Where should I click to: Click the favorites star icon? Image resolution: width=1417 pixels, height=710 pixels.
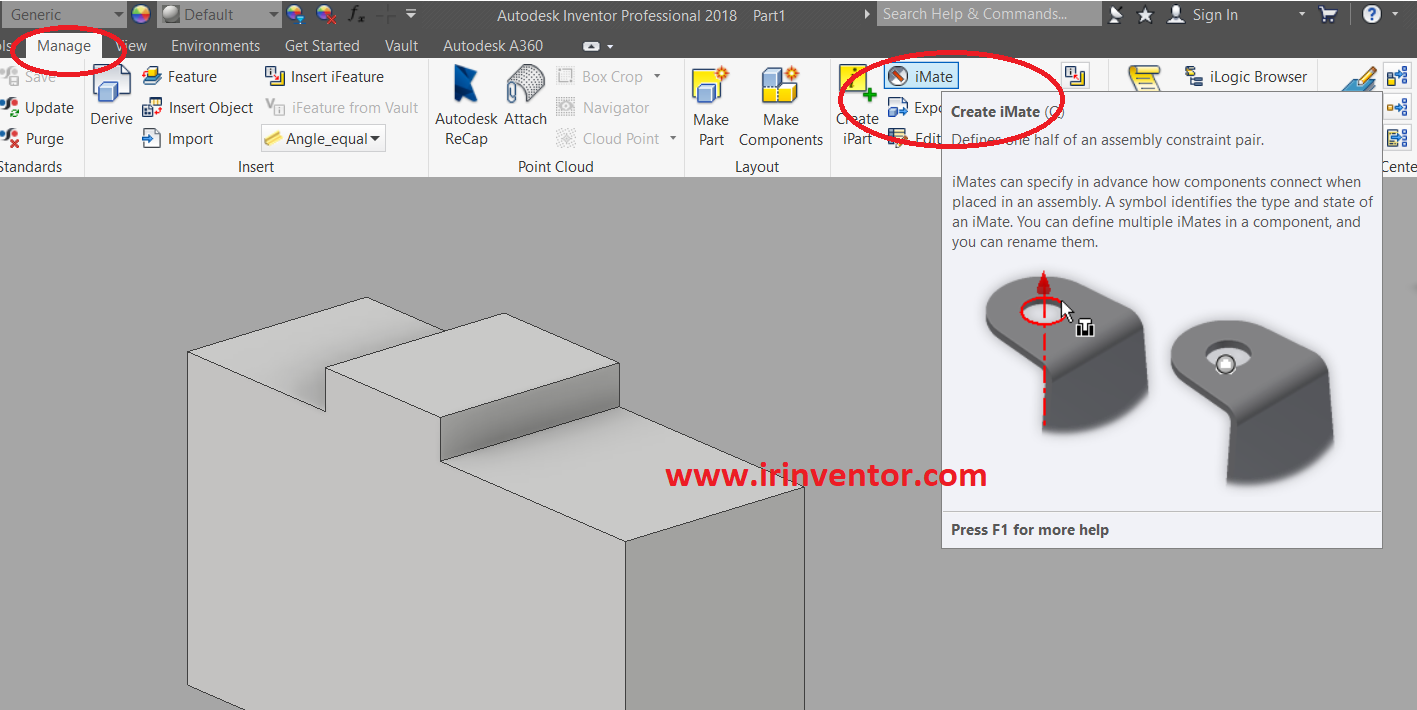pyautogui.click(x=1146, y=14)
